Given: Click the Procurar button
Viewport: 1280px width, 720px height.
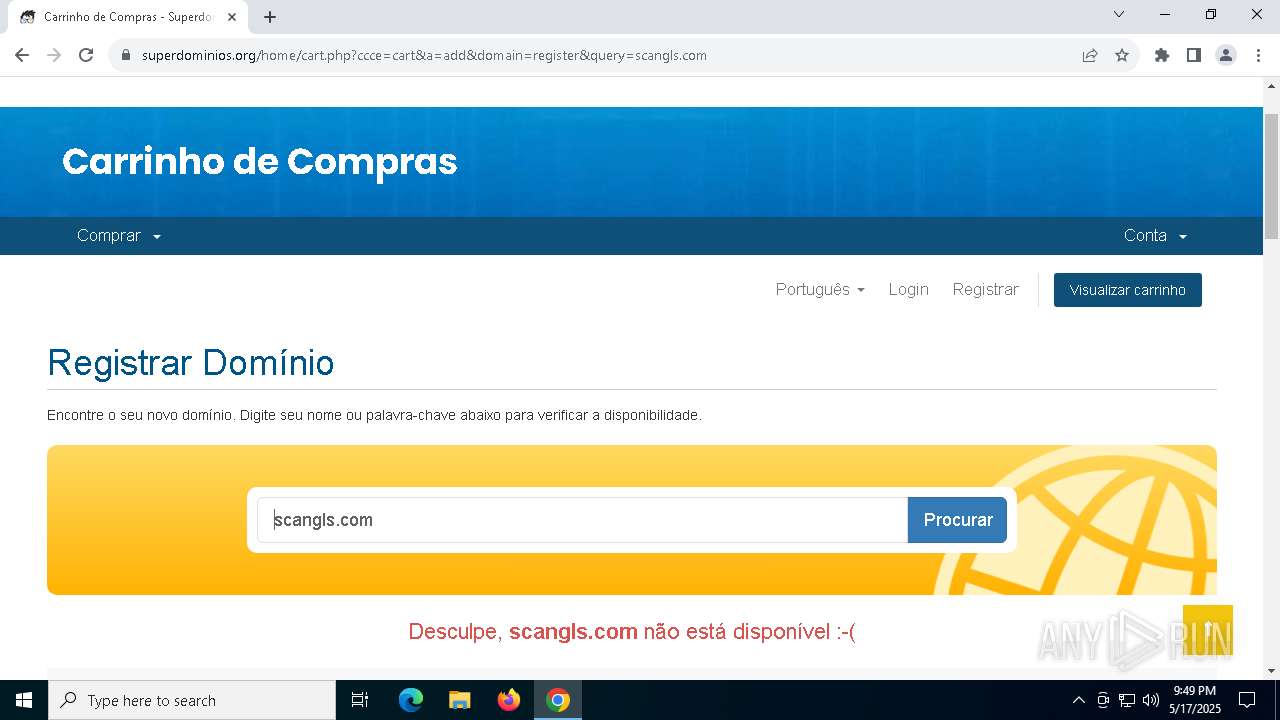Looking at the screenshot, I should 957,520.
